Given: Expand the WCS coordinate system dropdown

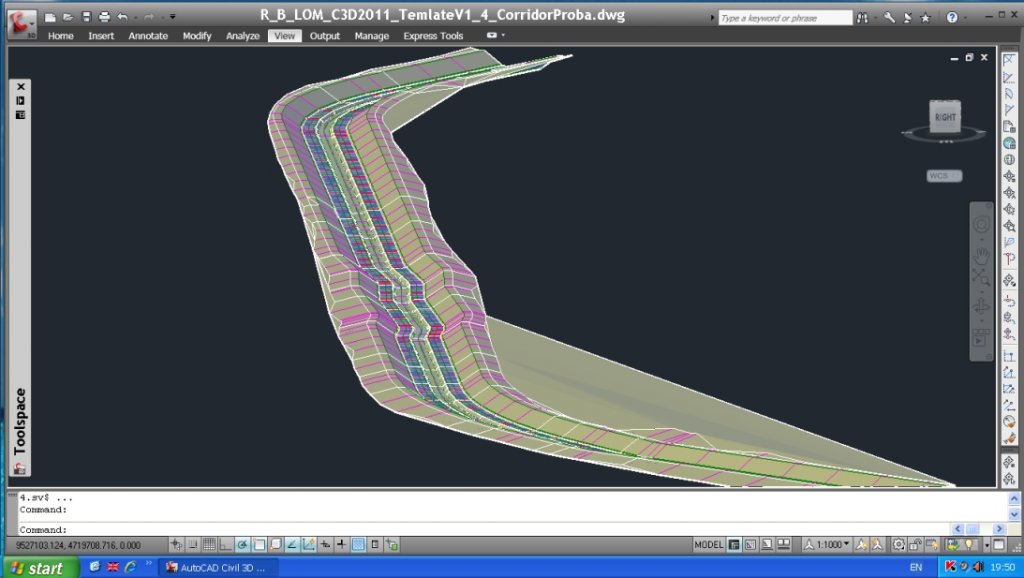Looking at the screenshot, I should [x=944, y=176].
